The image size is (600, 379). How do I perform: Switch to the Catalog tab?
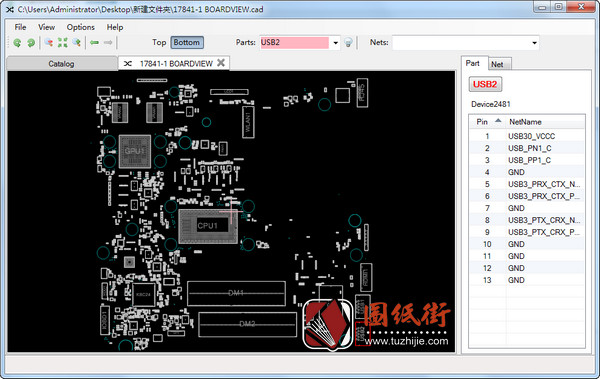[x=61, y=64]
